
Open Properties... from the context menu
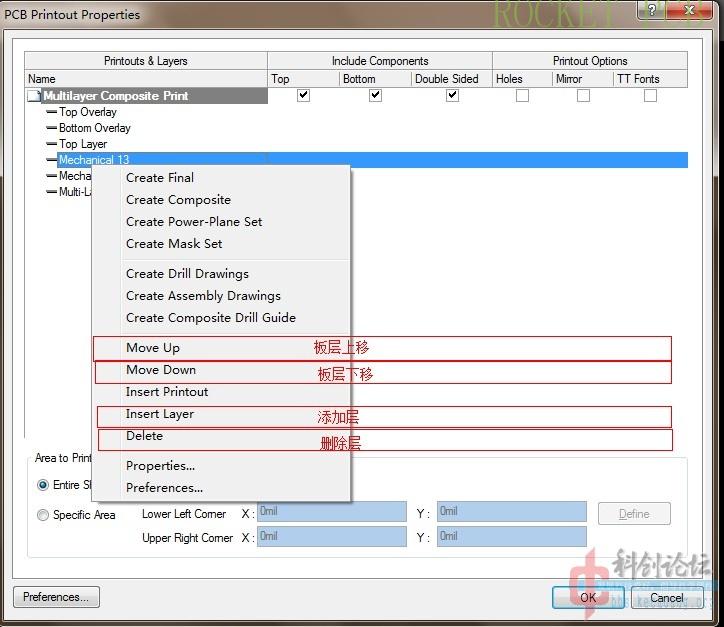pyautogui.click(x=160, y=466)
